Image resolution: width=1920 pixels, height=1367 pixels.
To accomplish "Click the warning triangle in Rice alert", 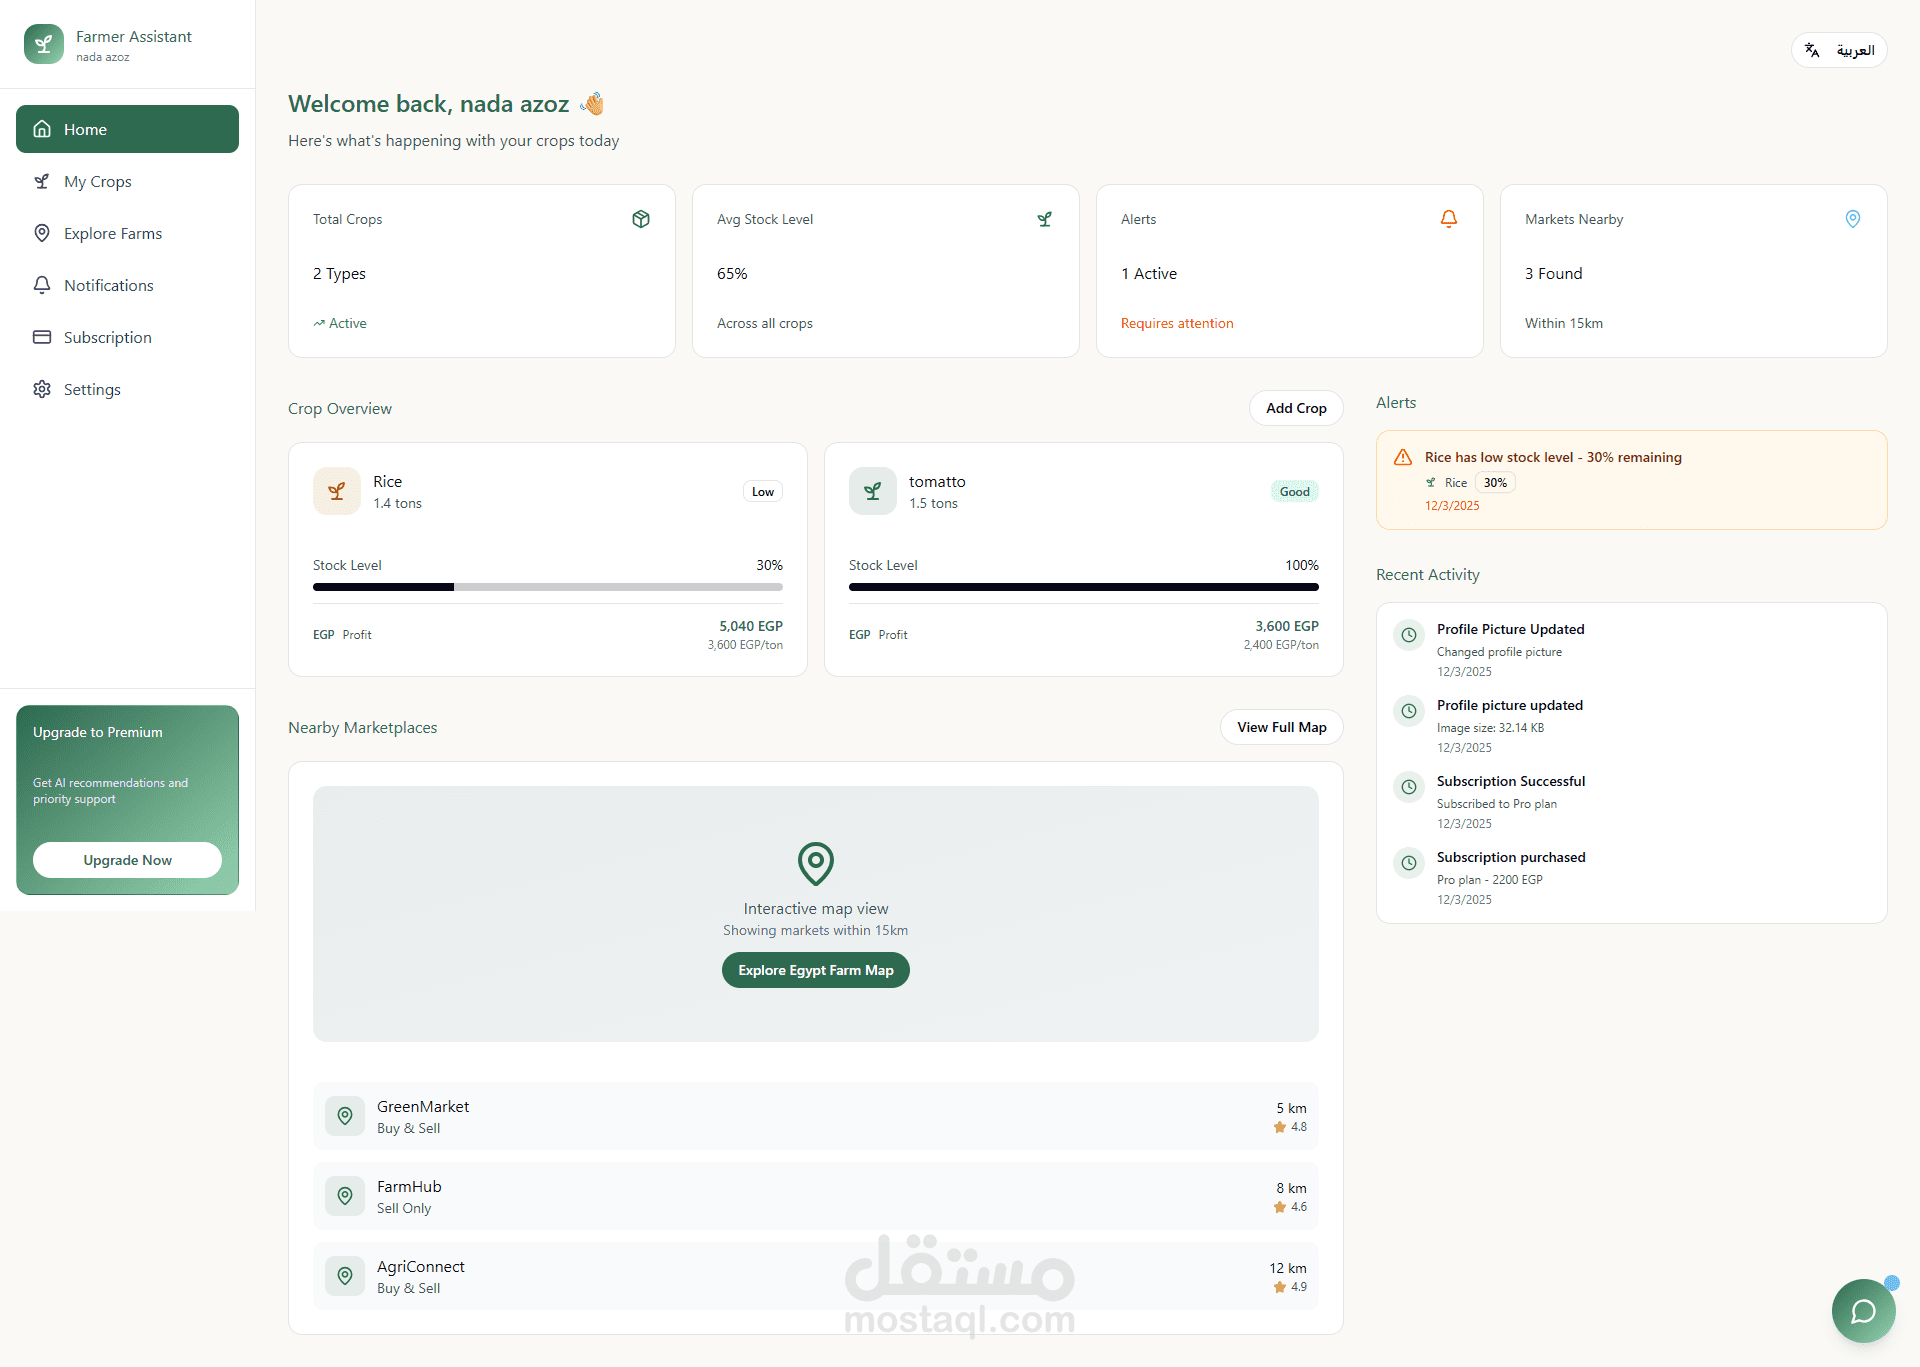I will click(x=1403, y=457).
